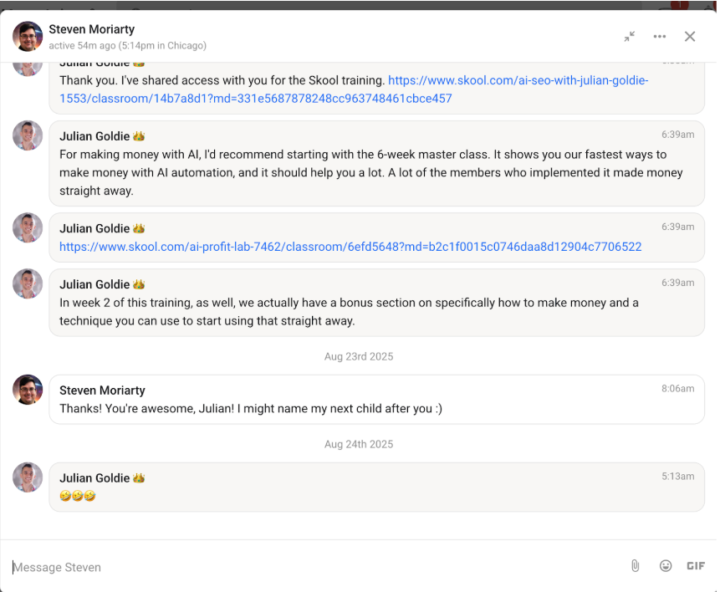The width and height of the screenshot is (720, 592).
Task: Click Julian Goldie's avatar beside the week 2 bonus message
Action: point(28,283)
